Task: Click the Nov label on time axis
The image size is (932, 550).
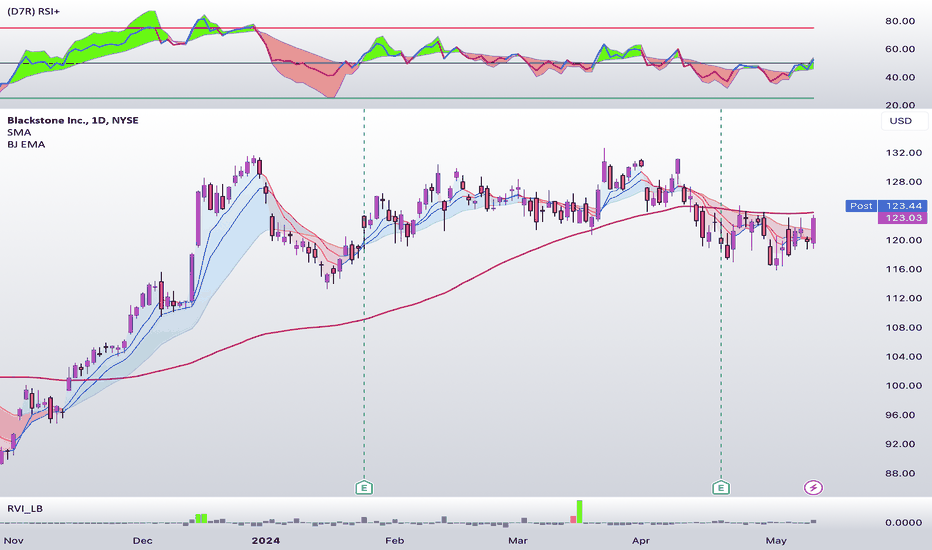Action: 14,540
